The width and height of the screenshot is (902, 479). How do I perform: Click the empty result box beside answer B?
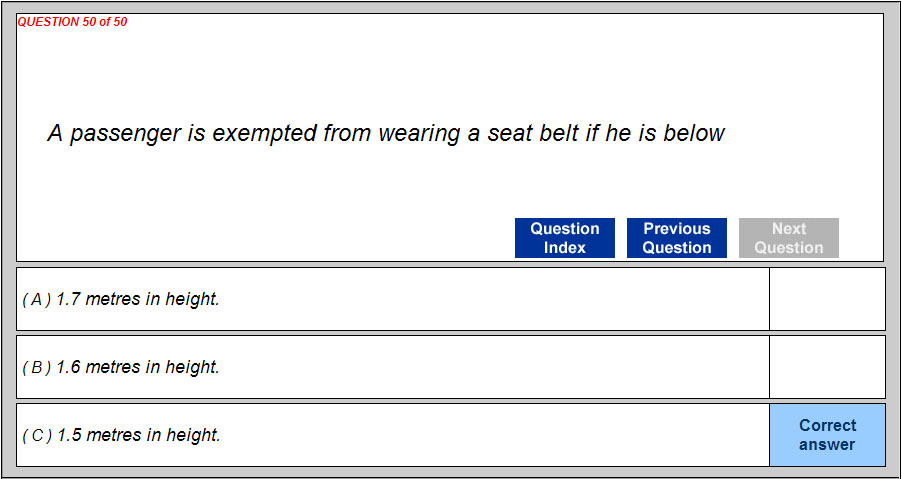point(827,367)
